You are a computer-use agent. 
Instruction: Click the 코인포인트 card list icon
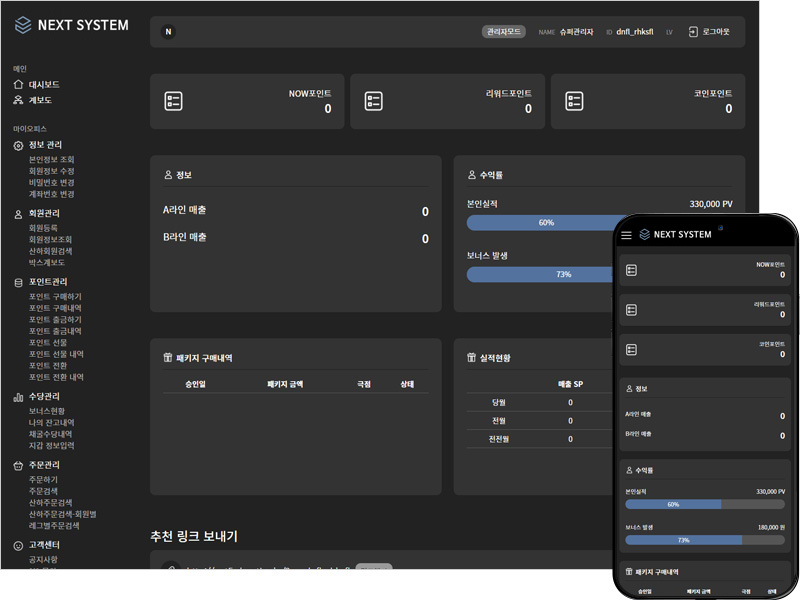click(574, 101)
